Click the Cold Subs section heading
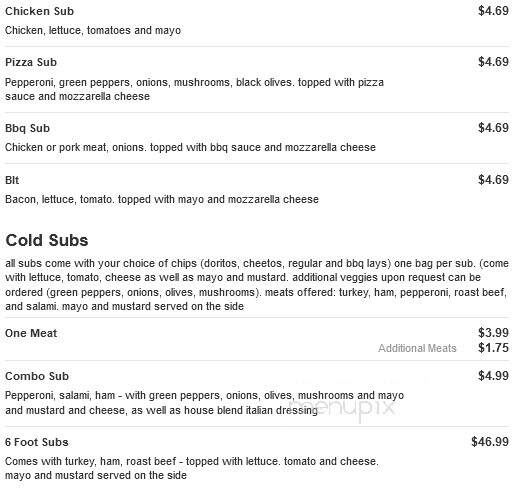 pyautogui.click(x=47, y=240)
